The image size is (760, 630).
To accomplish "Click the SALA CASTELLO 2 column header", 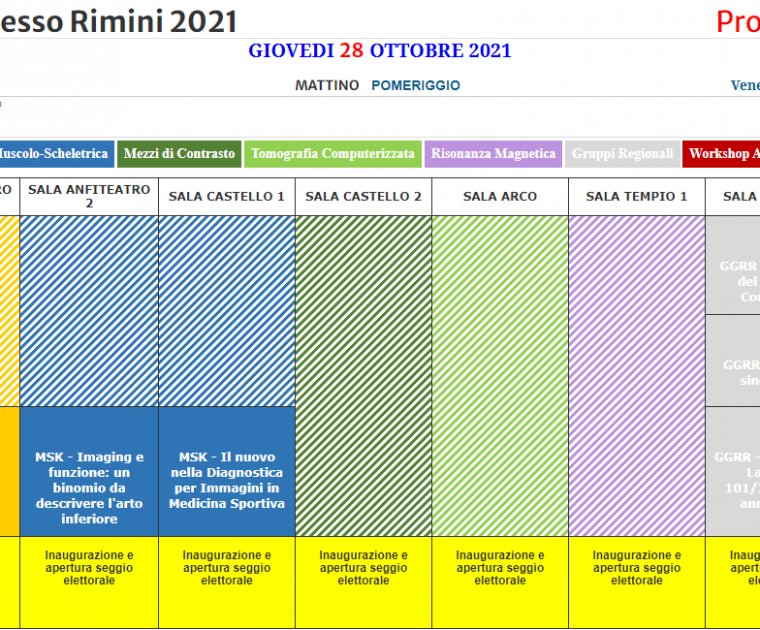I will (363, 197).
